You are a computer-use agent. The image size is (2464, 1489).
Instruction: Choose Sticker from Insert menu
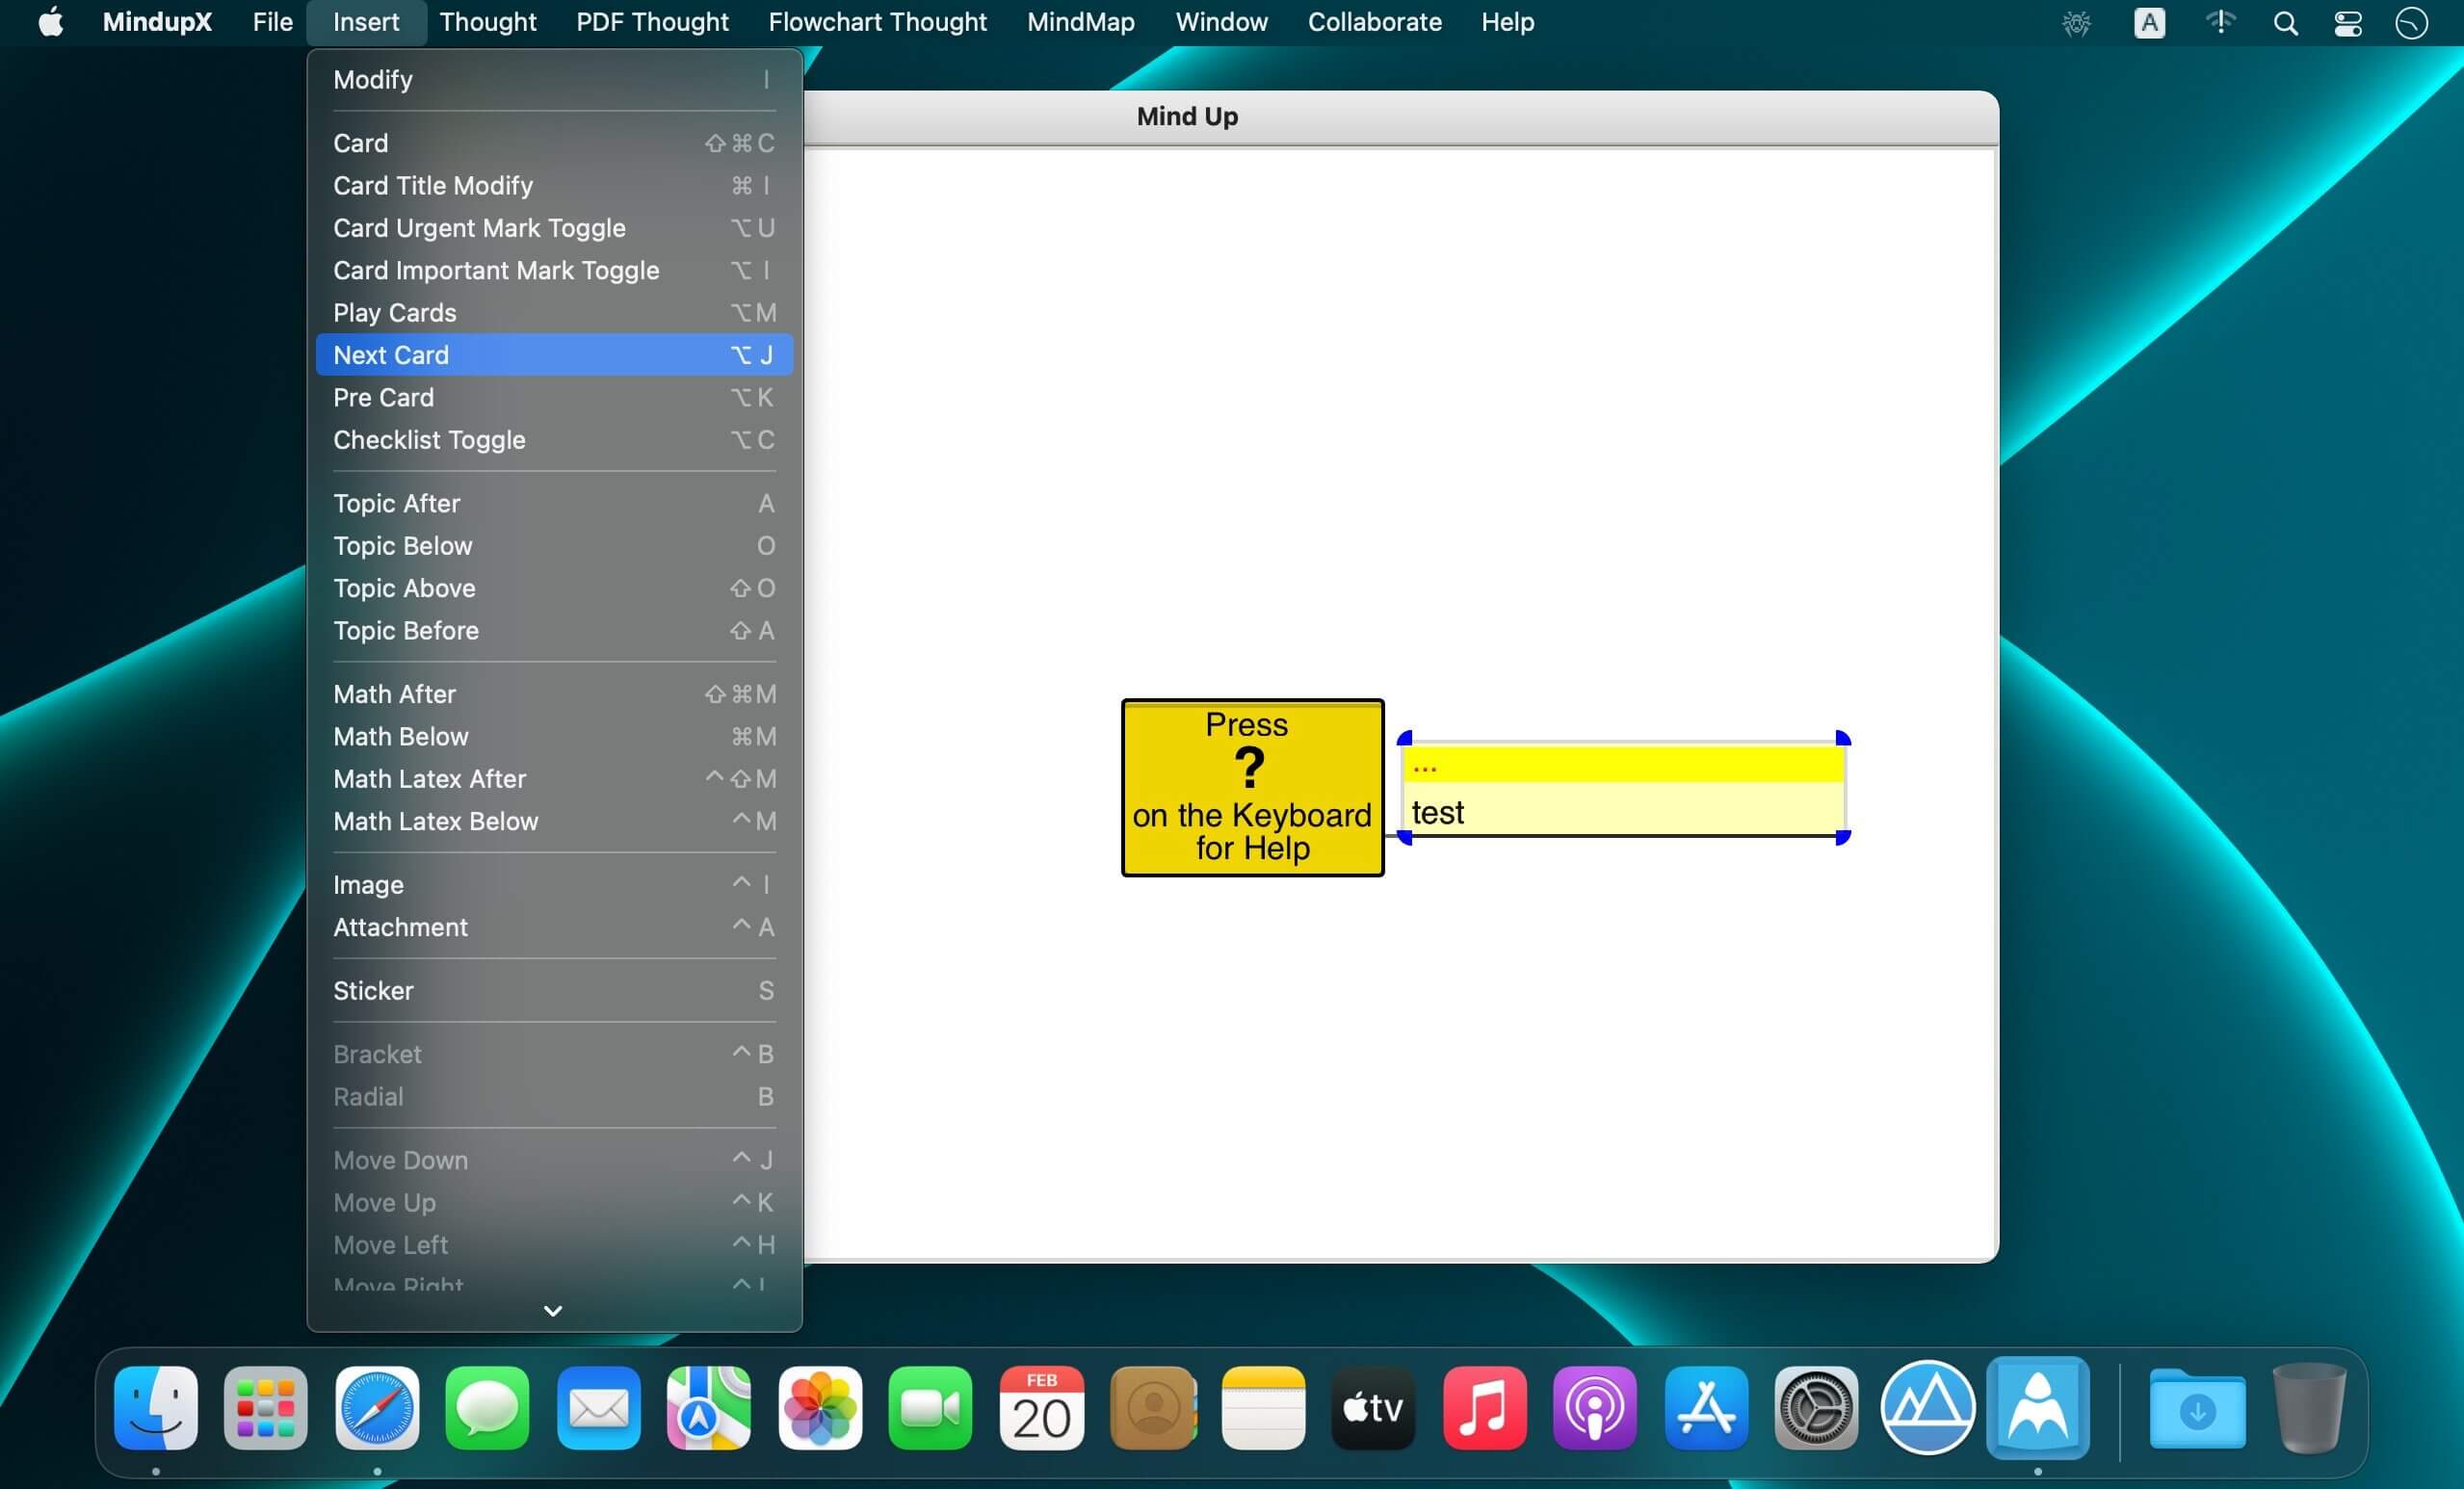554,991
